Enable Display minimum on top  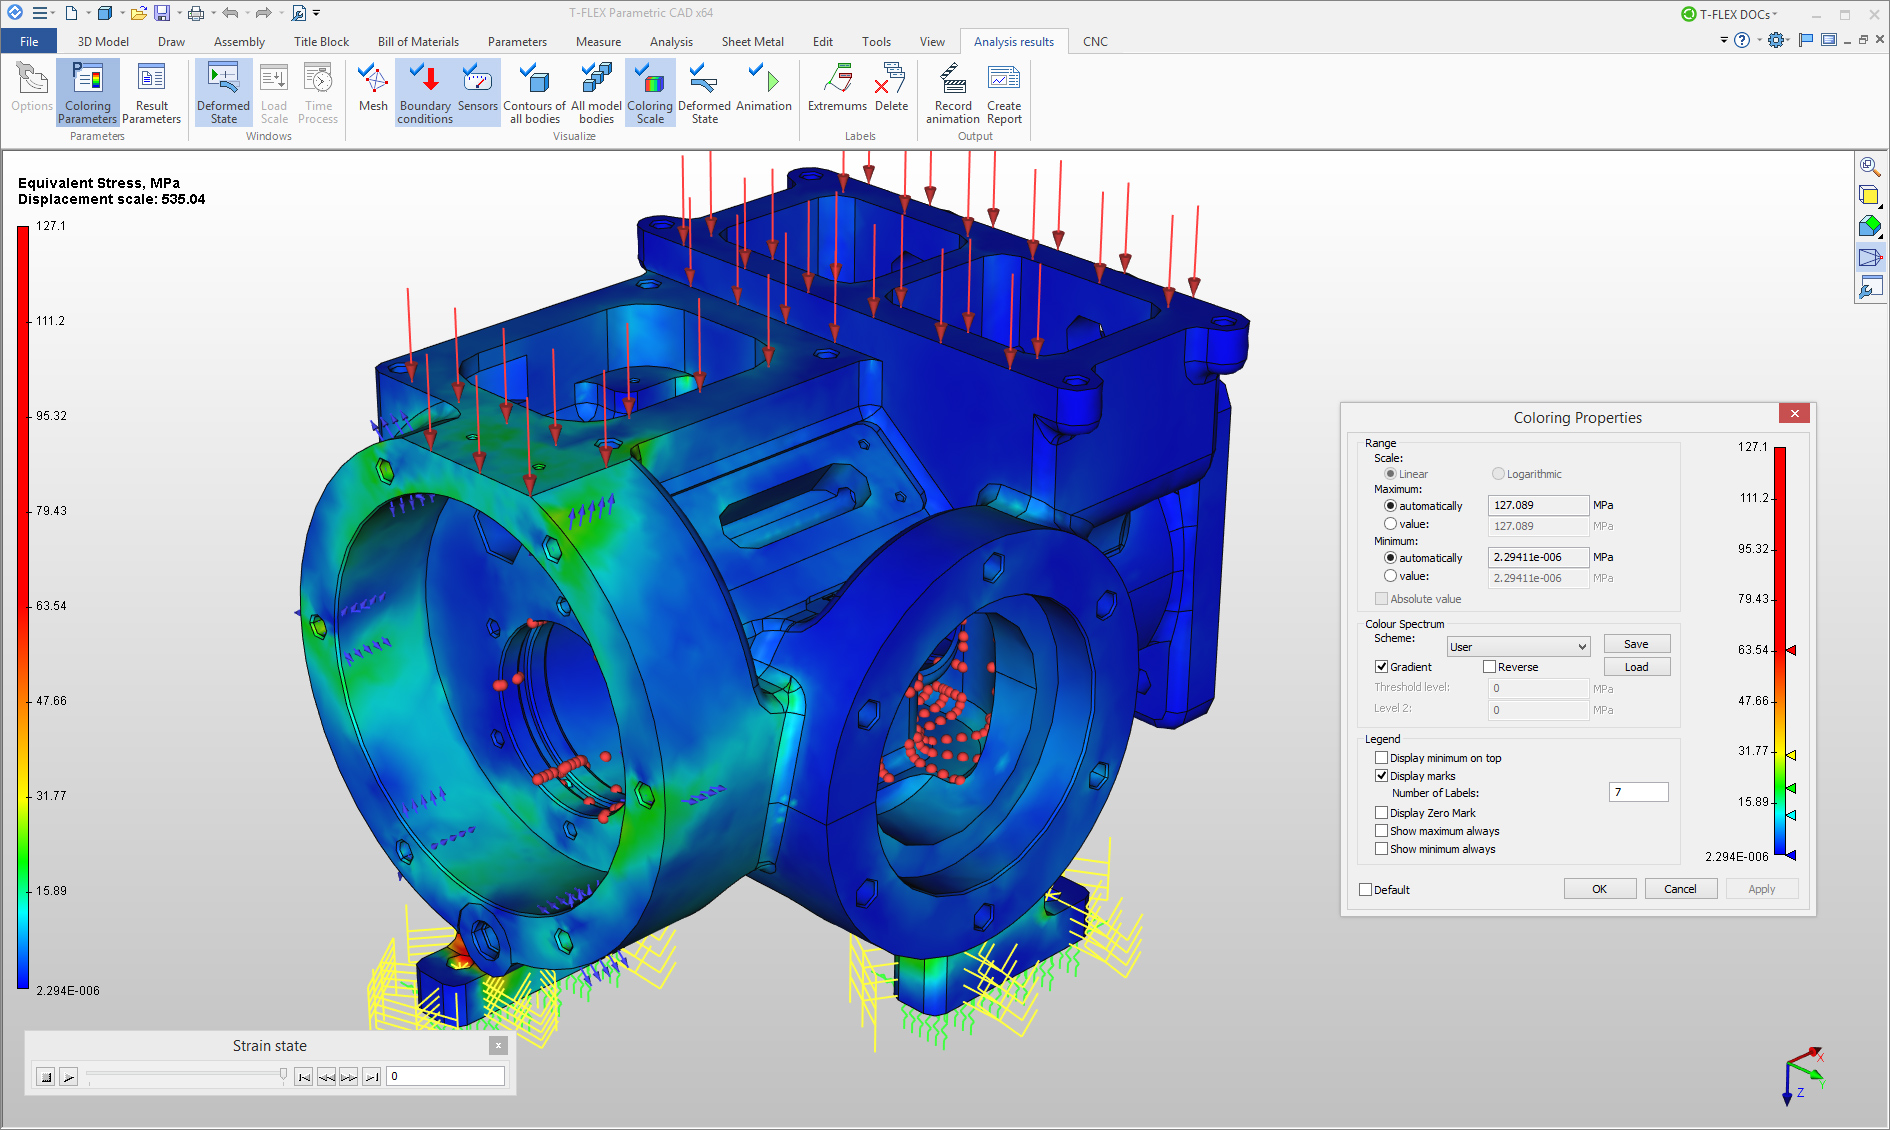pos(1381,758)
